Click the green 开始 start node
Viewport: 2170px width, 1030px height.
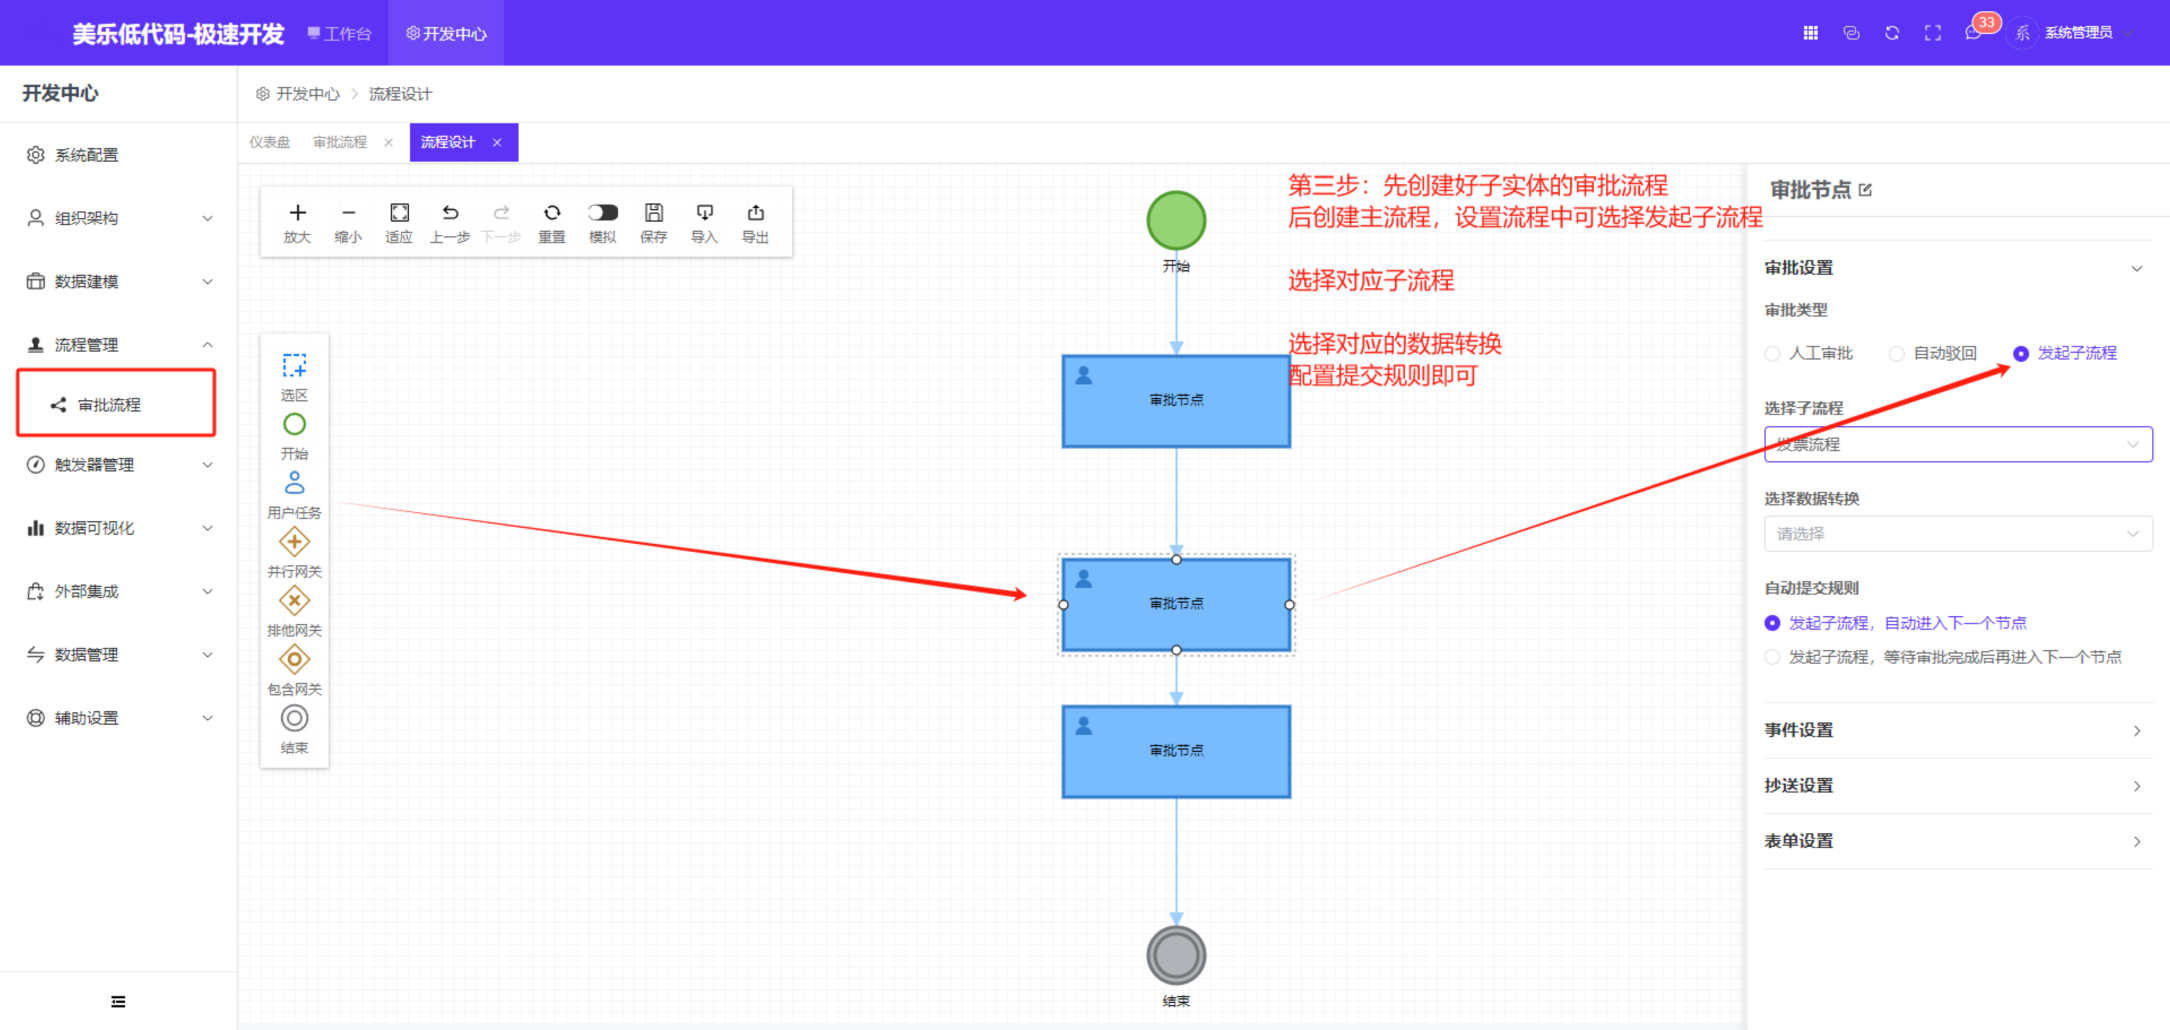[1176, 221]
